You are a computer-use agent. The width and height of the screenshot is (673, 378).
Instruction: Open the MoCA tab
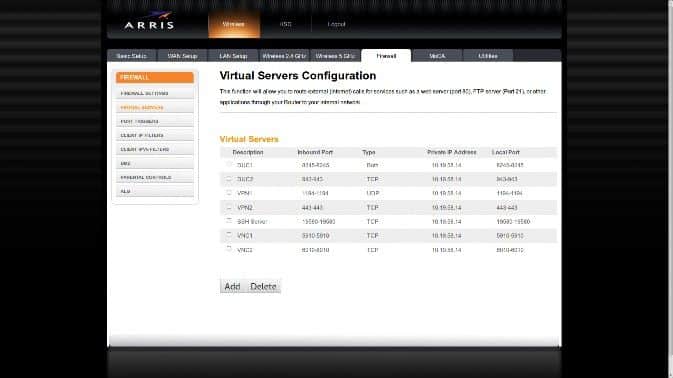coord(437,56)
